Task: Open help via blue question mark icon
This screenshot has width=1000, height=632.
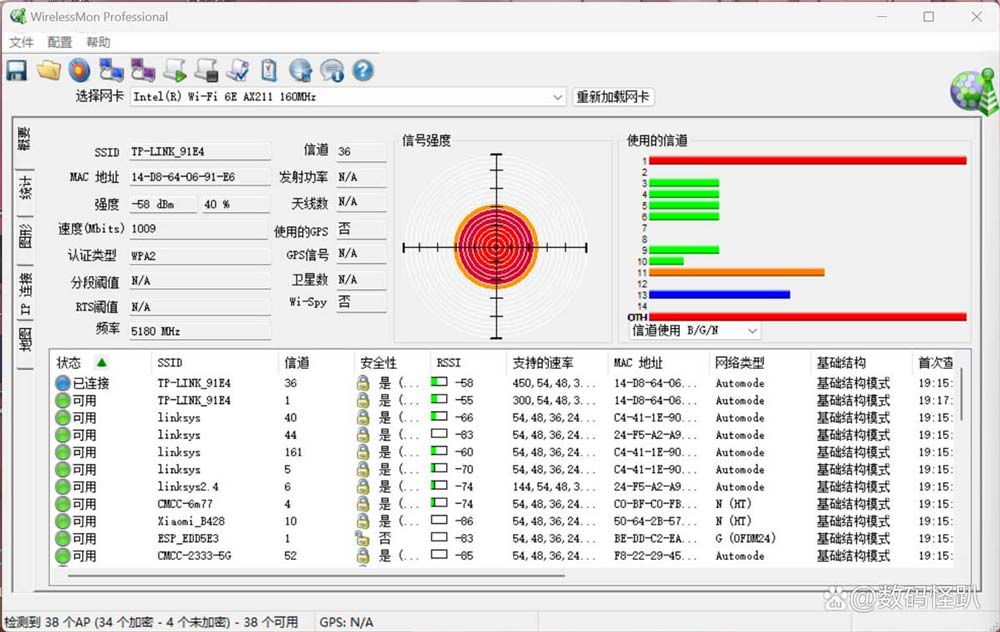Action: click(x=363, y=70)
